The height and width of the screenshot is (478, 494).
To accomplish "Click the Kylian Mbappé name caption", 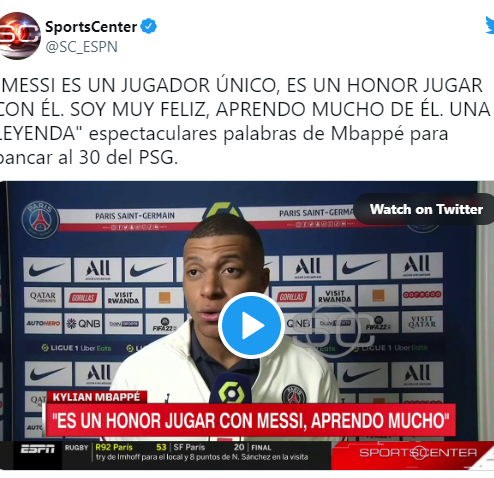I will pos(96,397).
